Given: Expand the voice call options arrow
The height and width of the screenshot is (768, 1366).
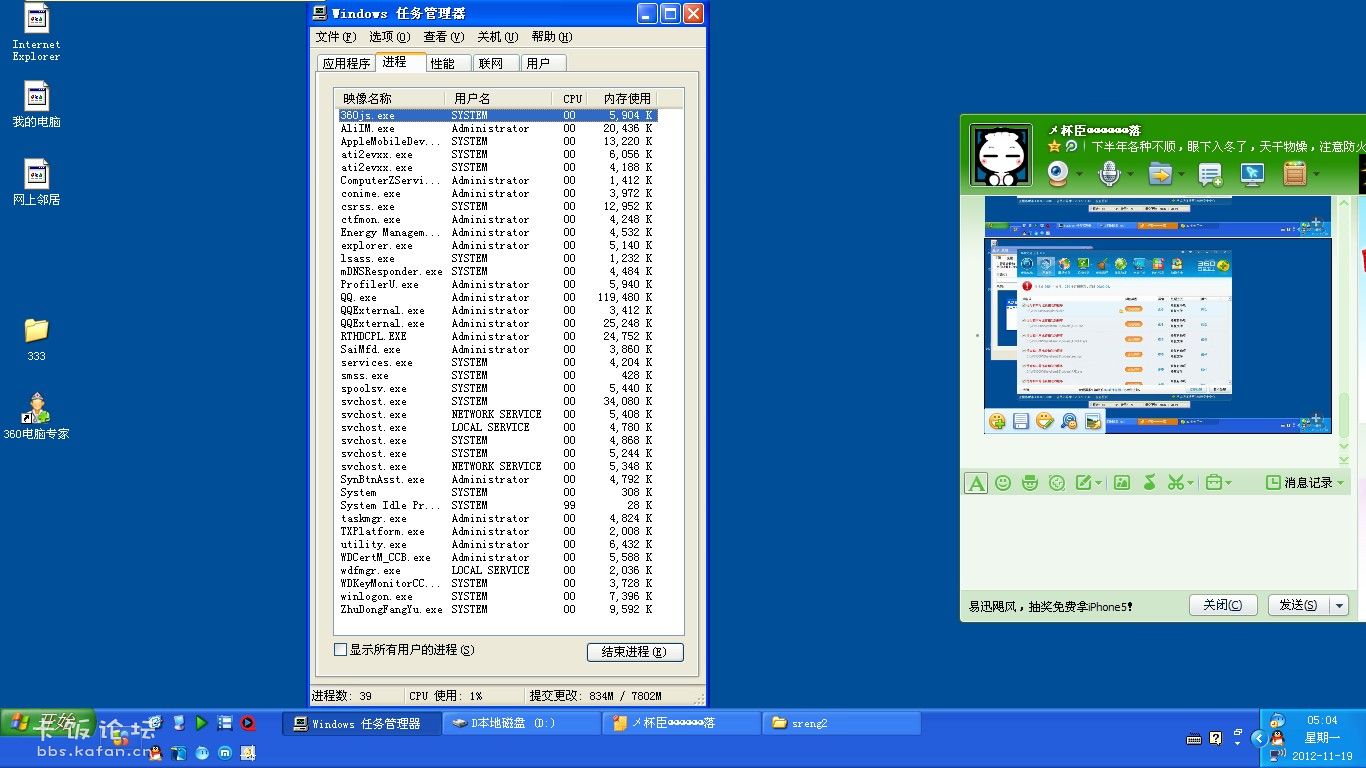Looking at the screenshot, I should 1130,175.
